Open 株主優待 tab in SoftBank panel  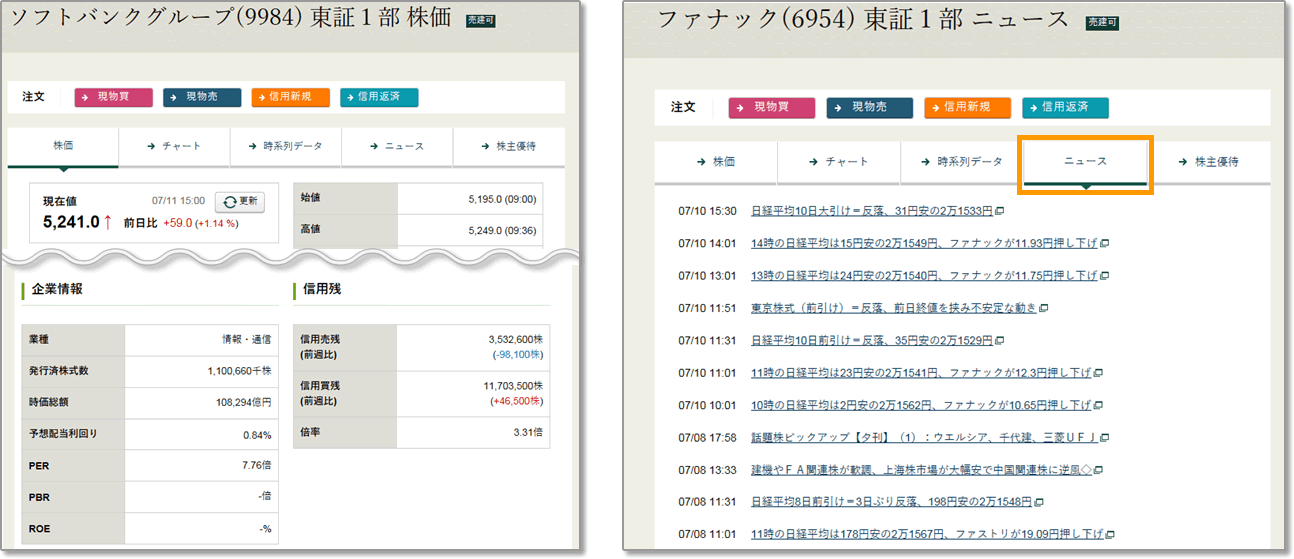coord(508,146)
